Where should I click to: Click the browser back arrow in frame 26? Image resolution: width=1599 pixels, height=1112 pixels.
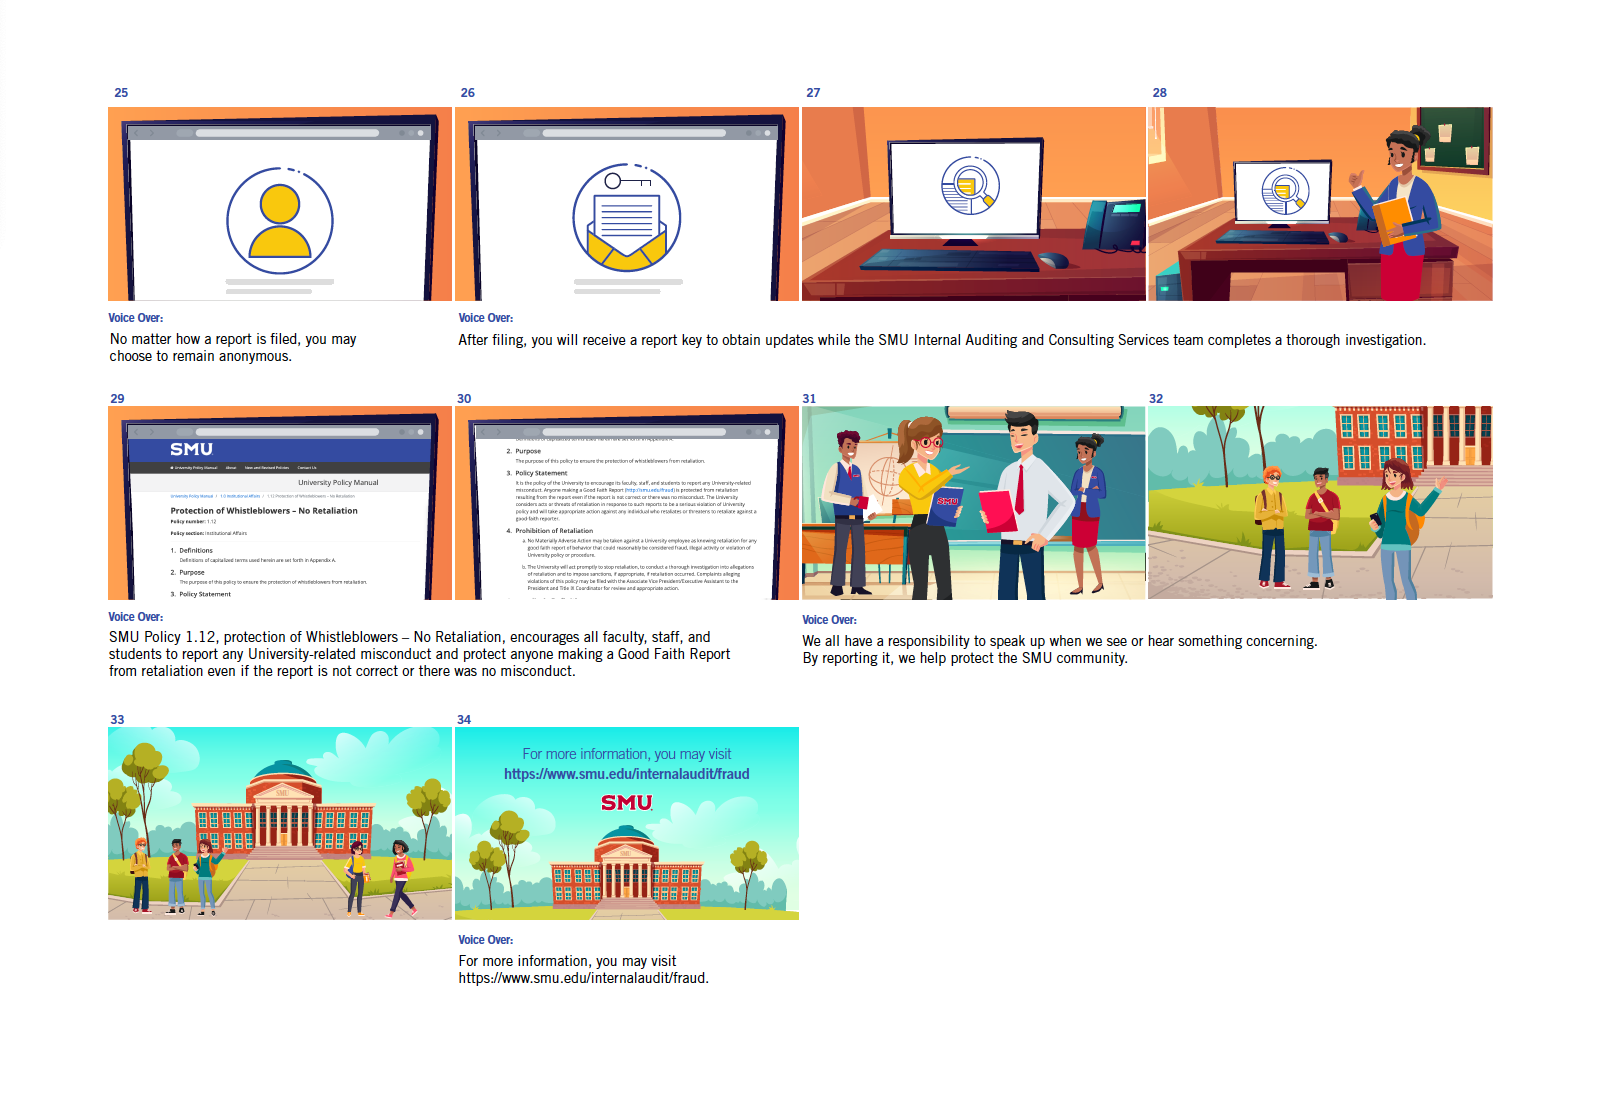click(485, 133)
